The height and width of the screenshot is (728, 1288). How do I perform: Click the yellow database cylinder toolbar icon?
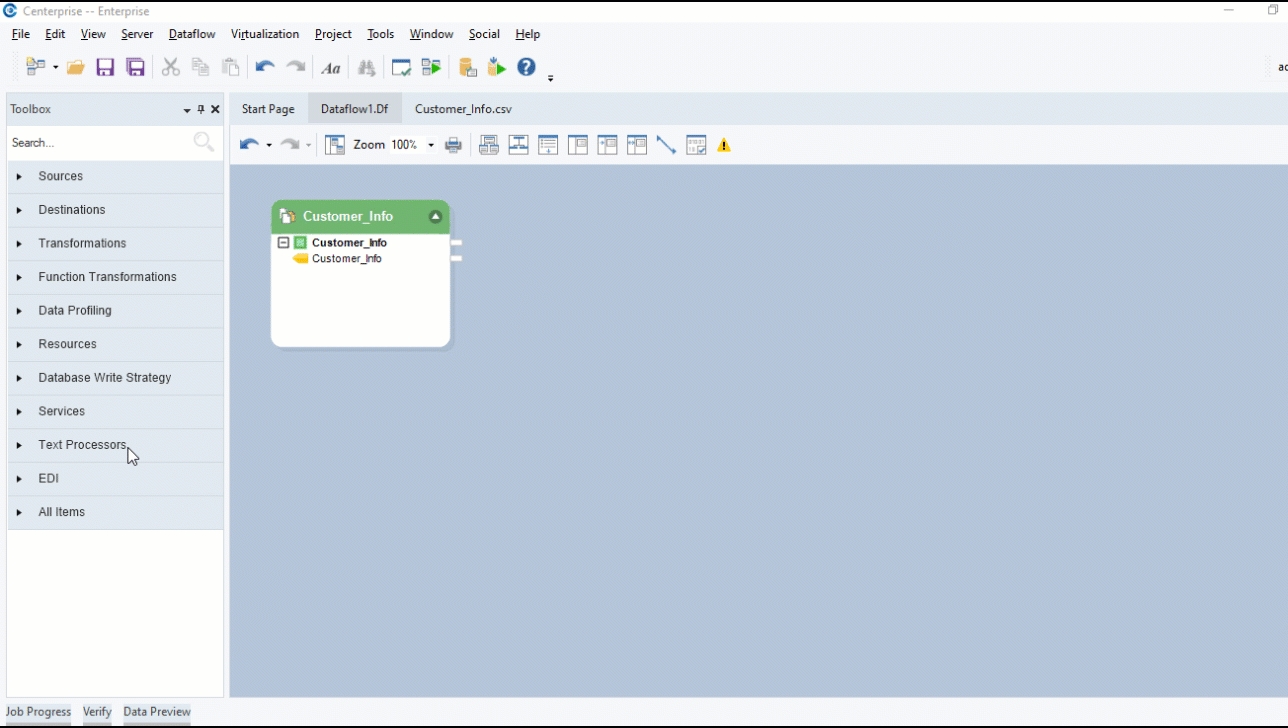click(467, 68)
